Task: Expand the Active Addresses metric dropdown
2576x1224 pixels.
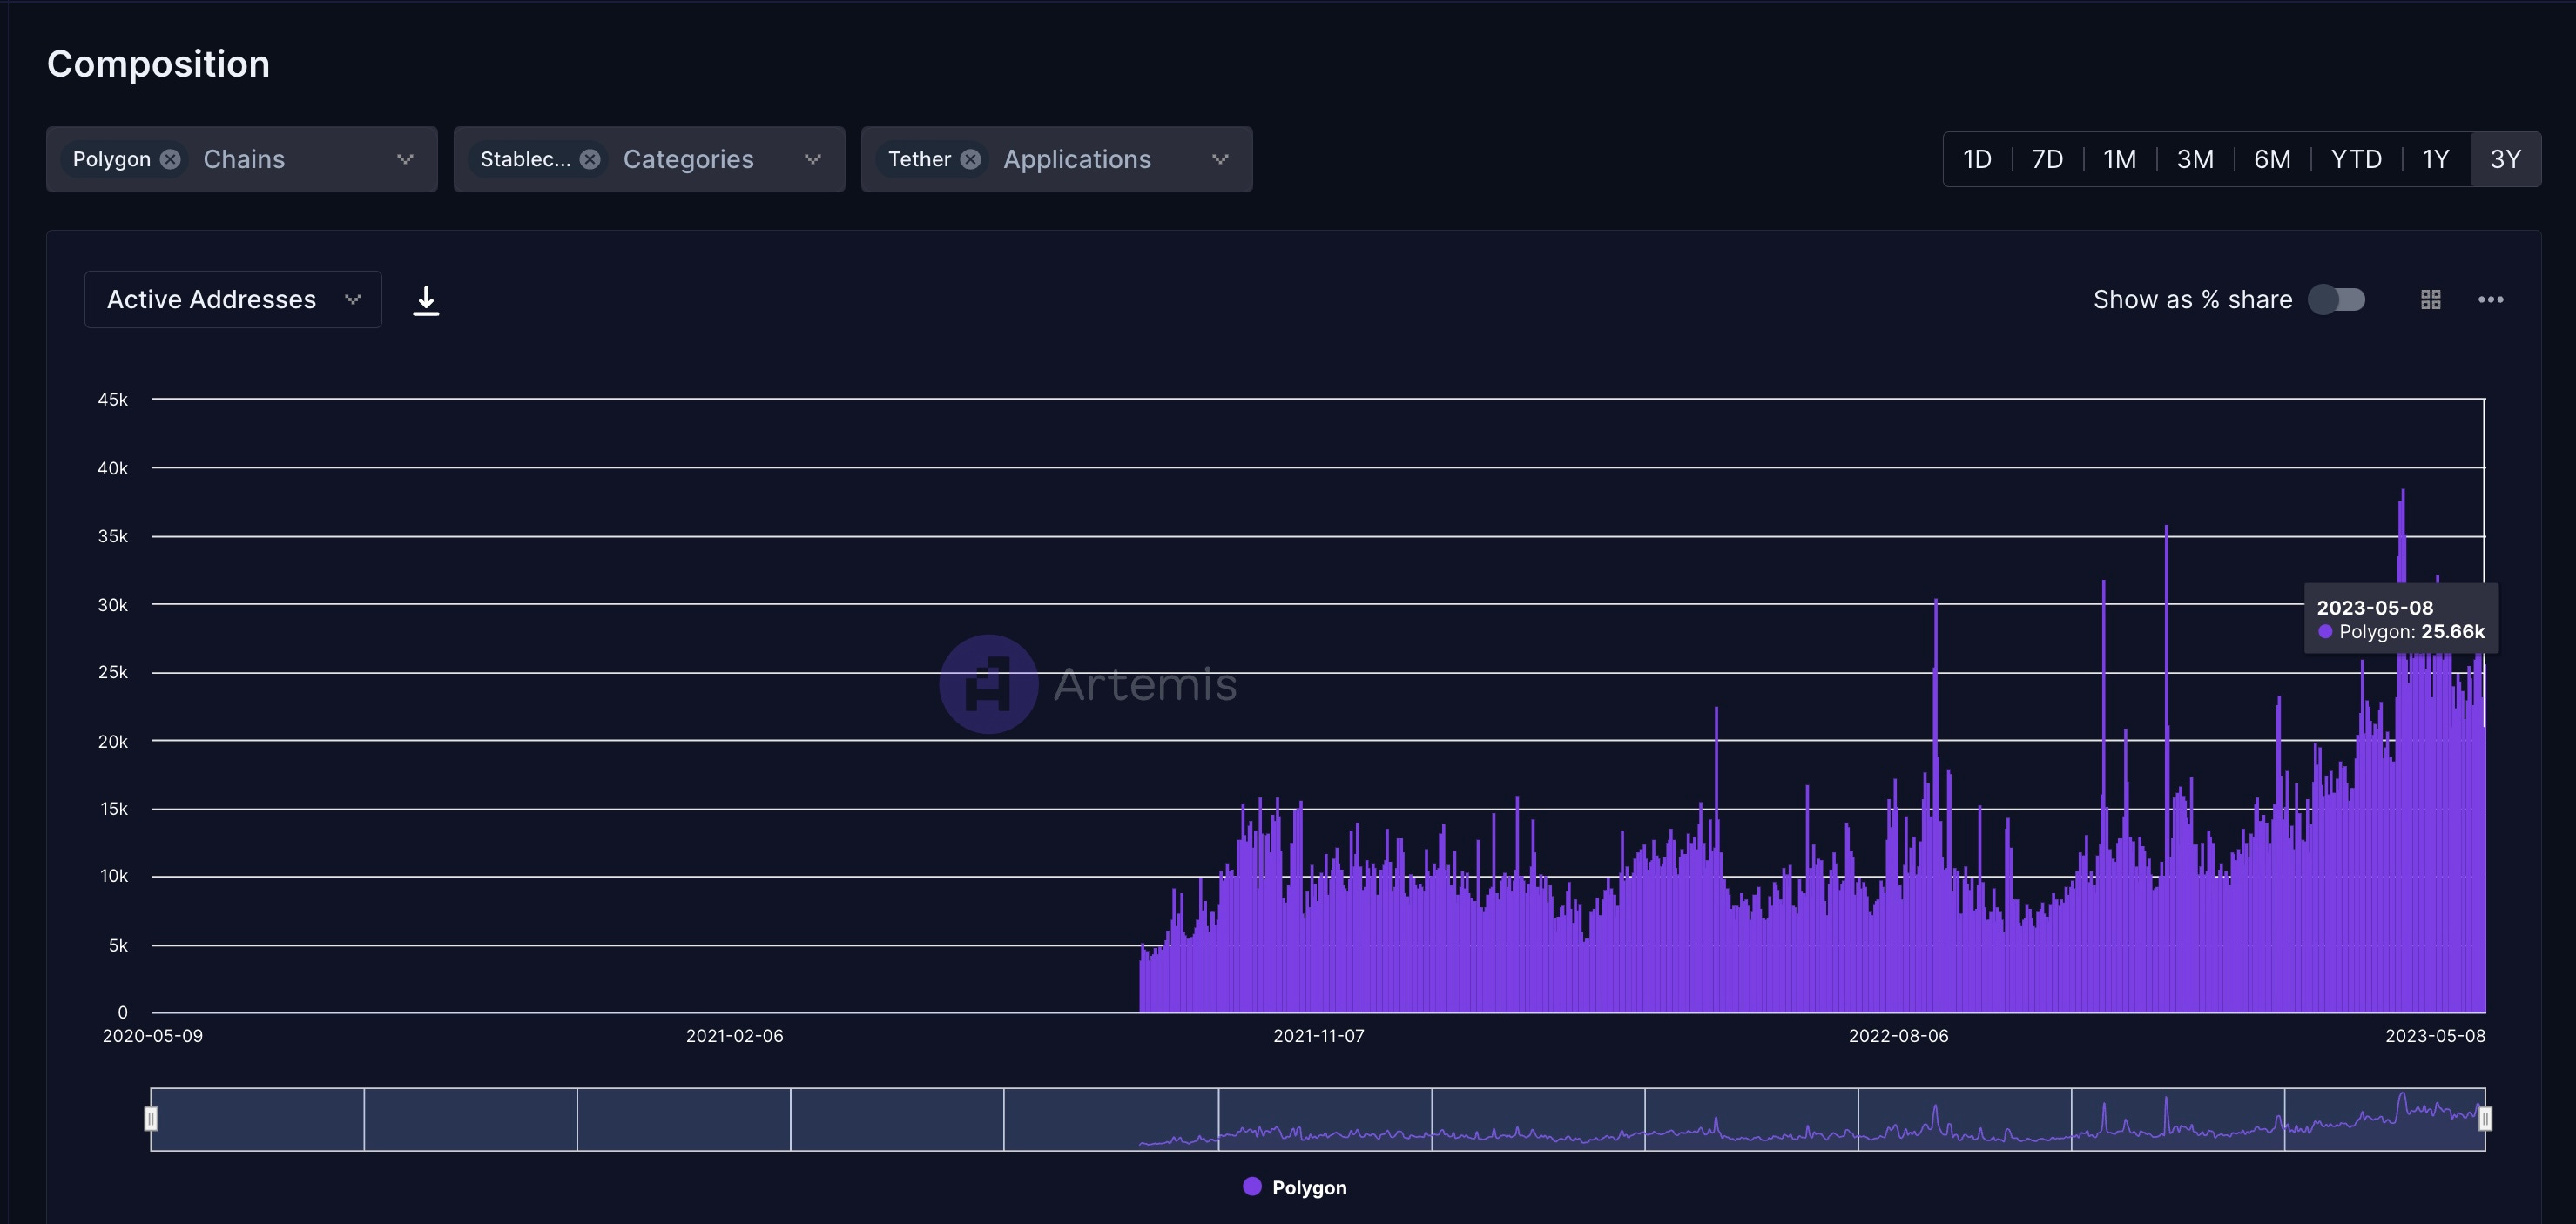Action: (233, 299)
